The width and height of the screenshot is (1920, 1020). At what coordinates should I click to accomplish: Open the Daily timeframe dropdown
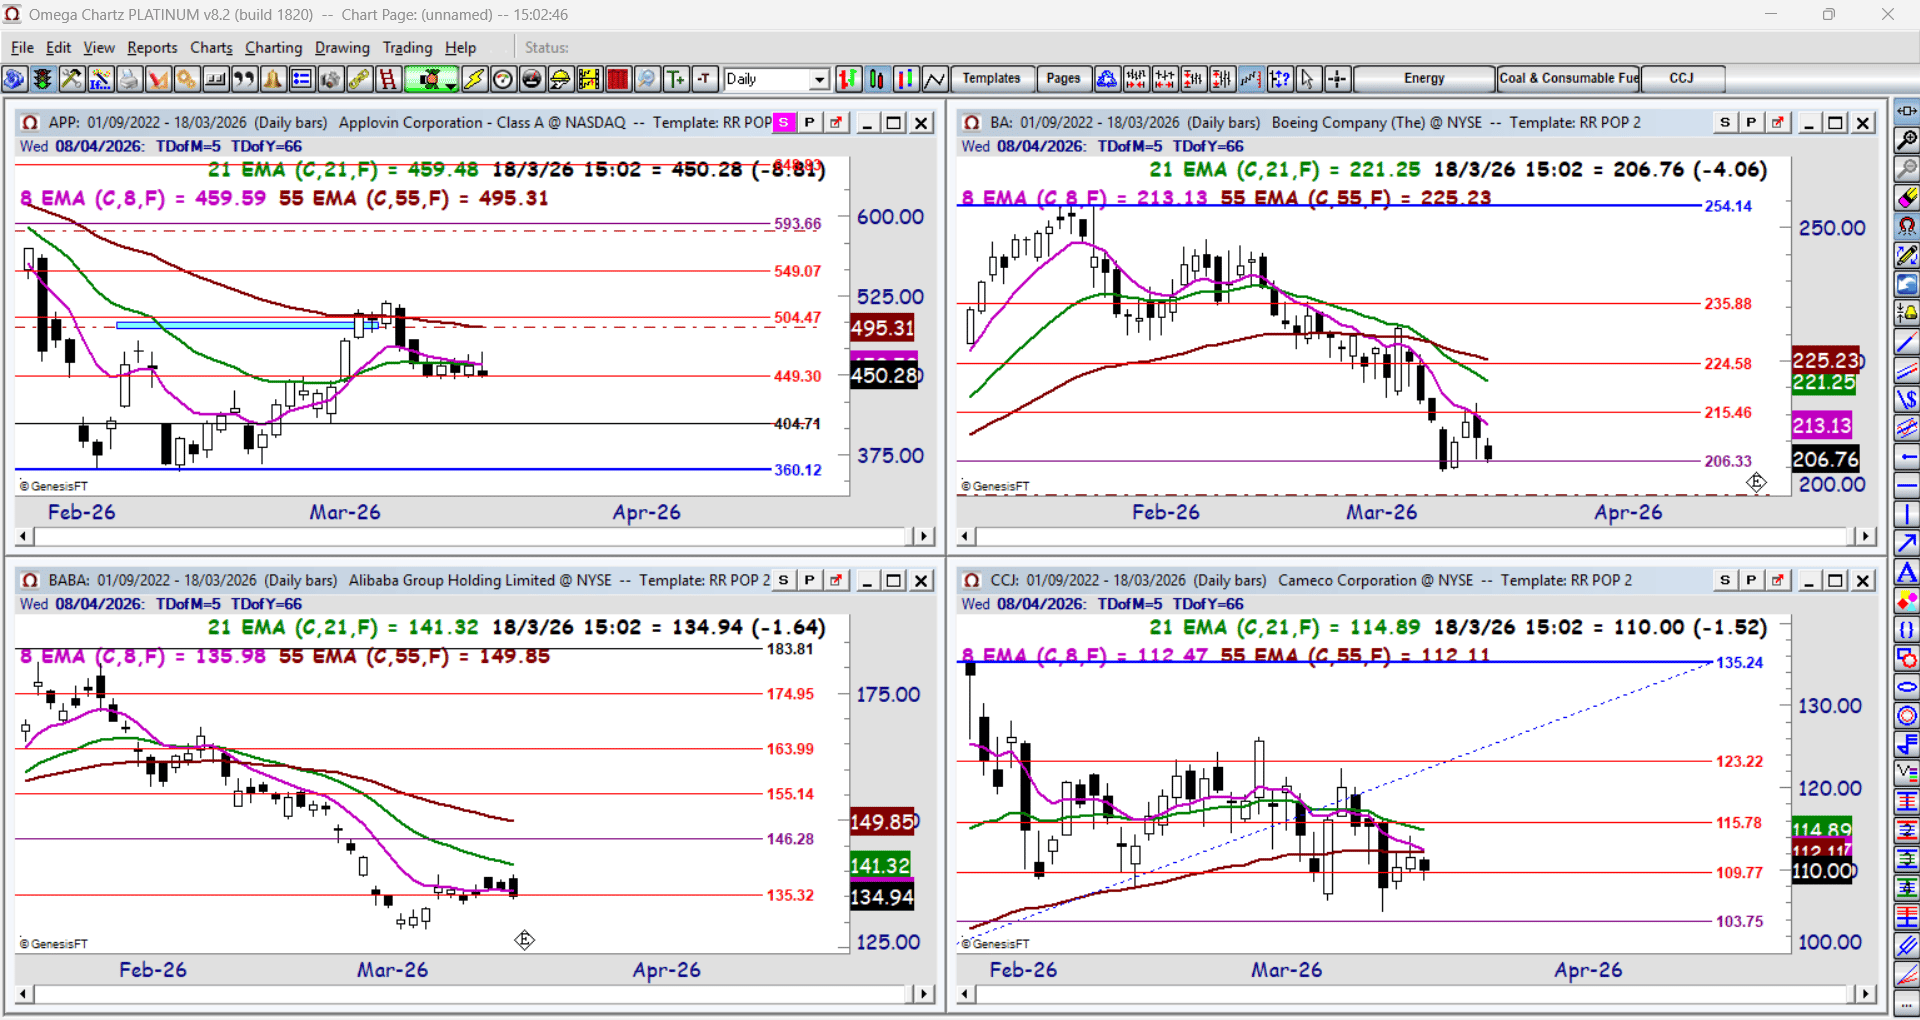tap(820, 79)
